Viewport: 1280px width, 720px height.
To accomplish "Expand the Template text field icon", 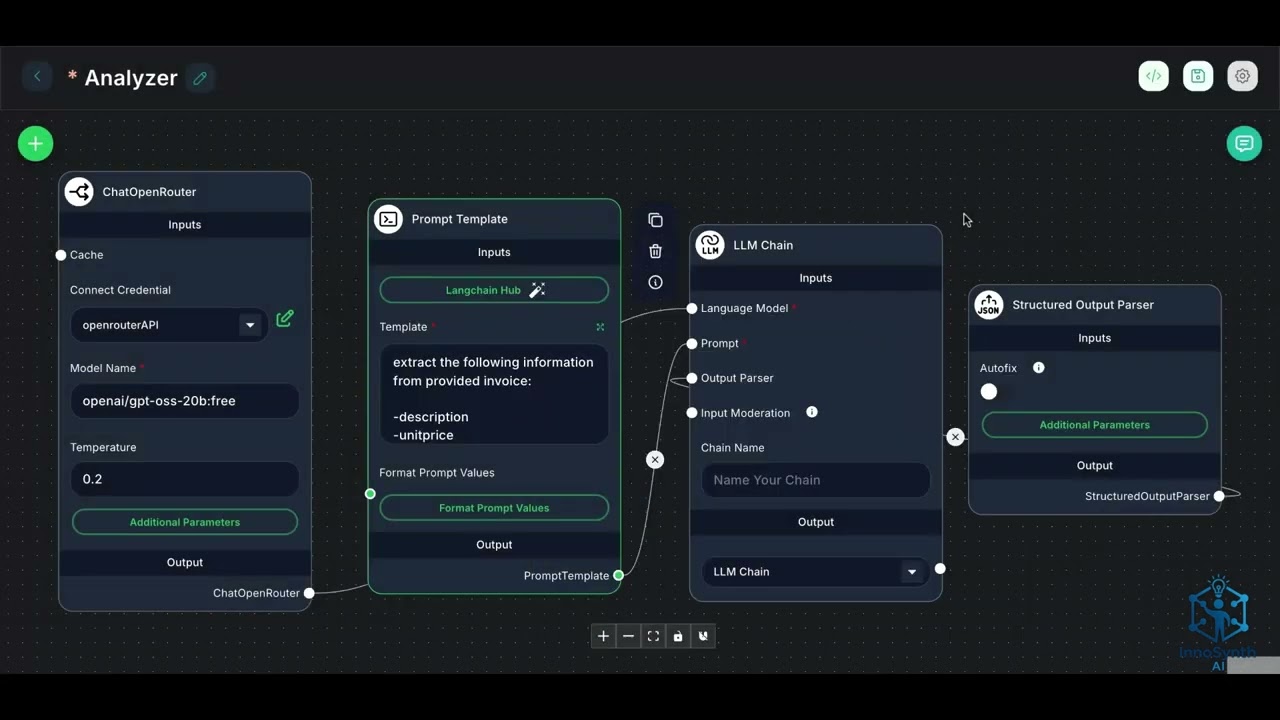I will point(600,327).
